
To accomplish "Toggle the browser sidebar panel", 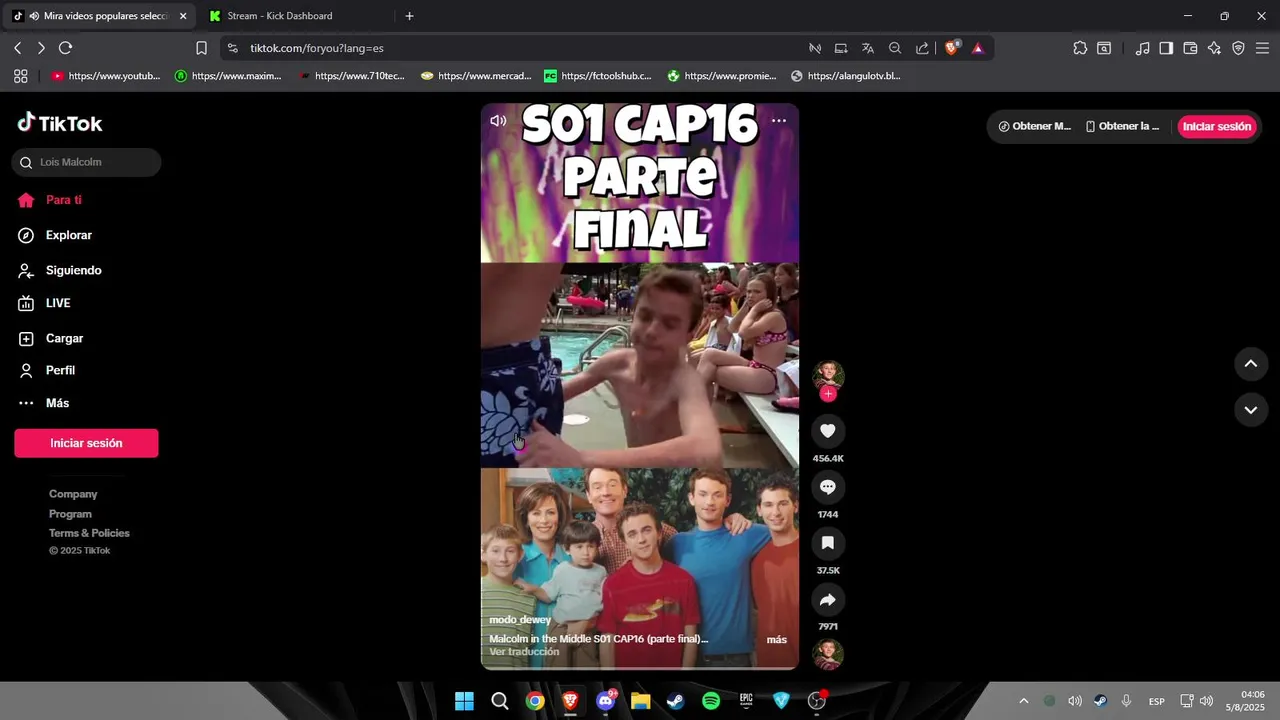I will (x=1166, y=48).
